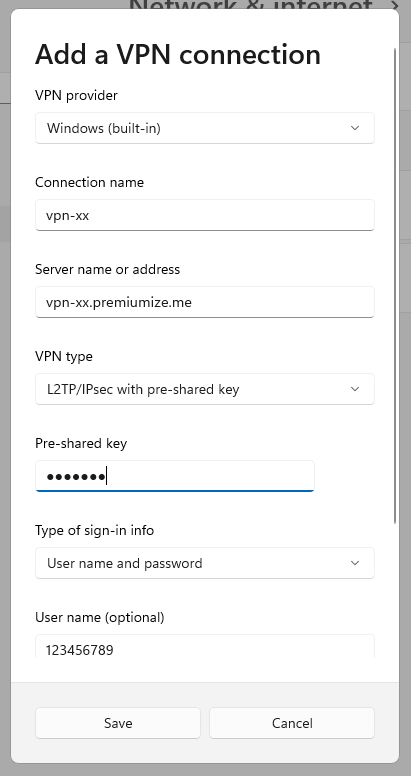Select the Connection name field containing vpn-xx
This screenshot has height=776, width=411.
(205, 215)
